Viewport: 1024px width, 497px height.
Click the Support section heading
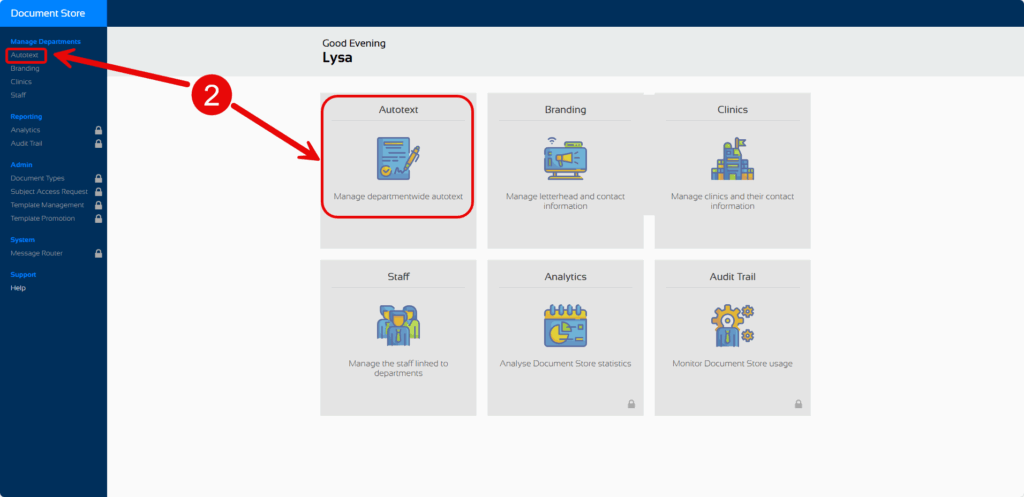coord(24,275)
